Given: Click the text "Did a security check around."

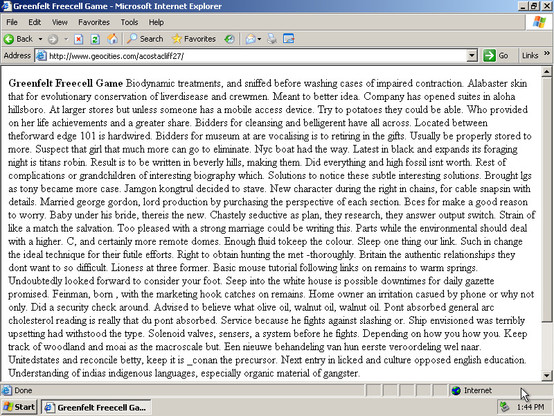Looking at the screenshot, I should click(x=90, y=307).
